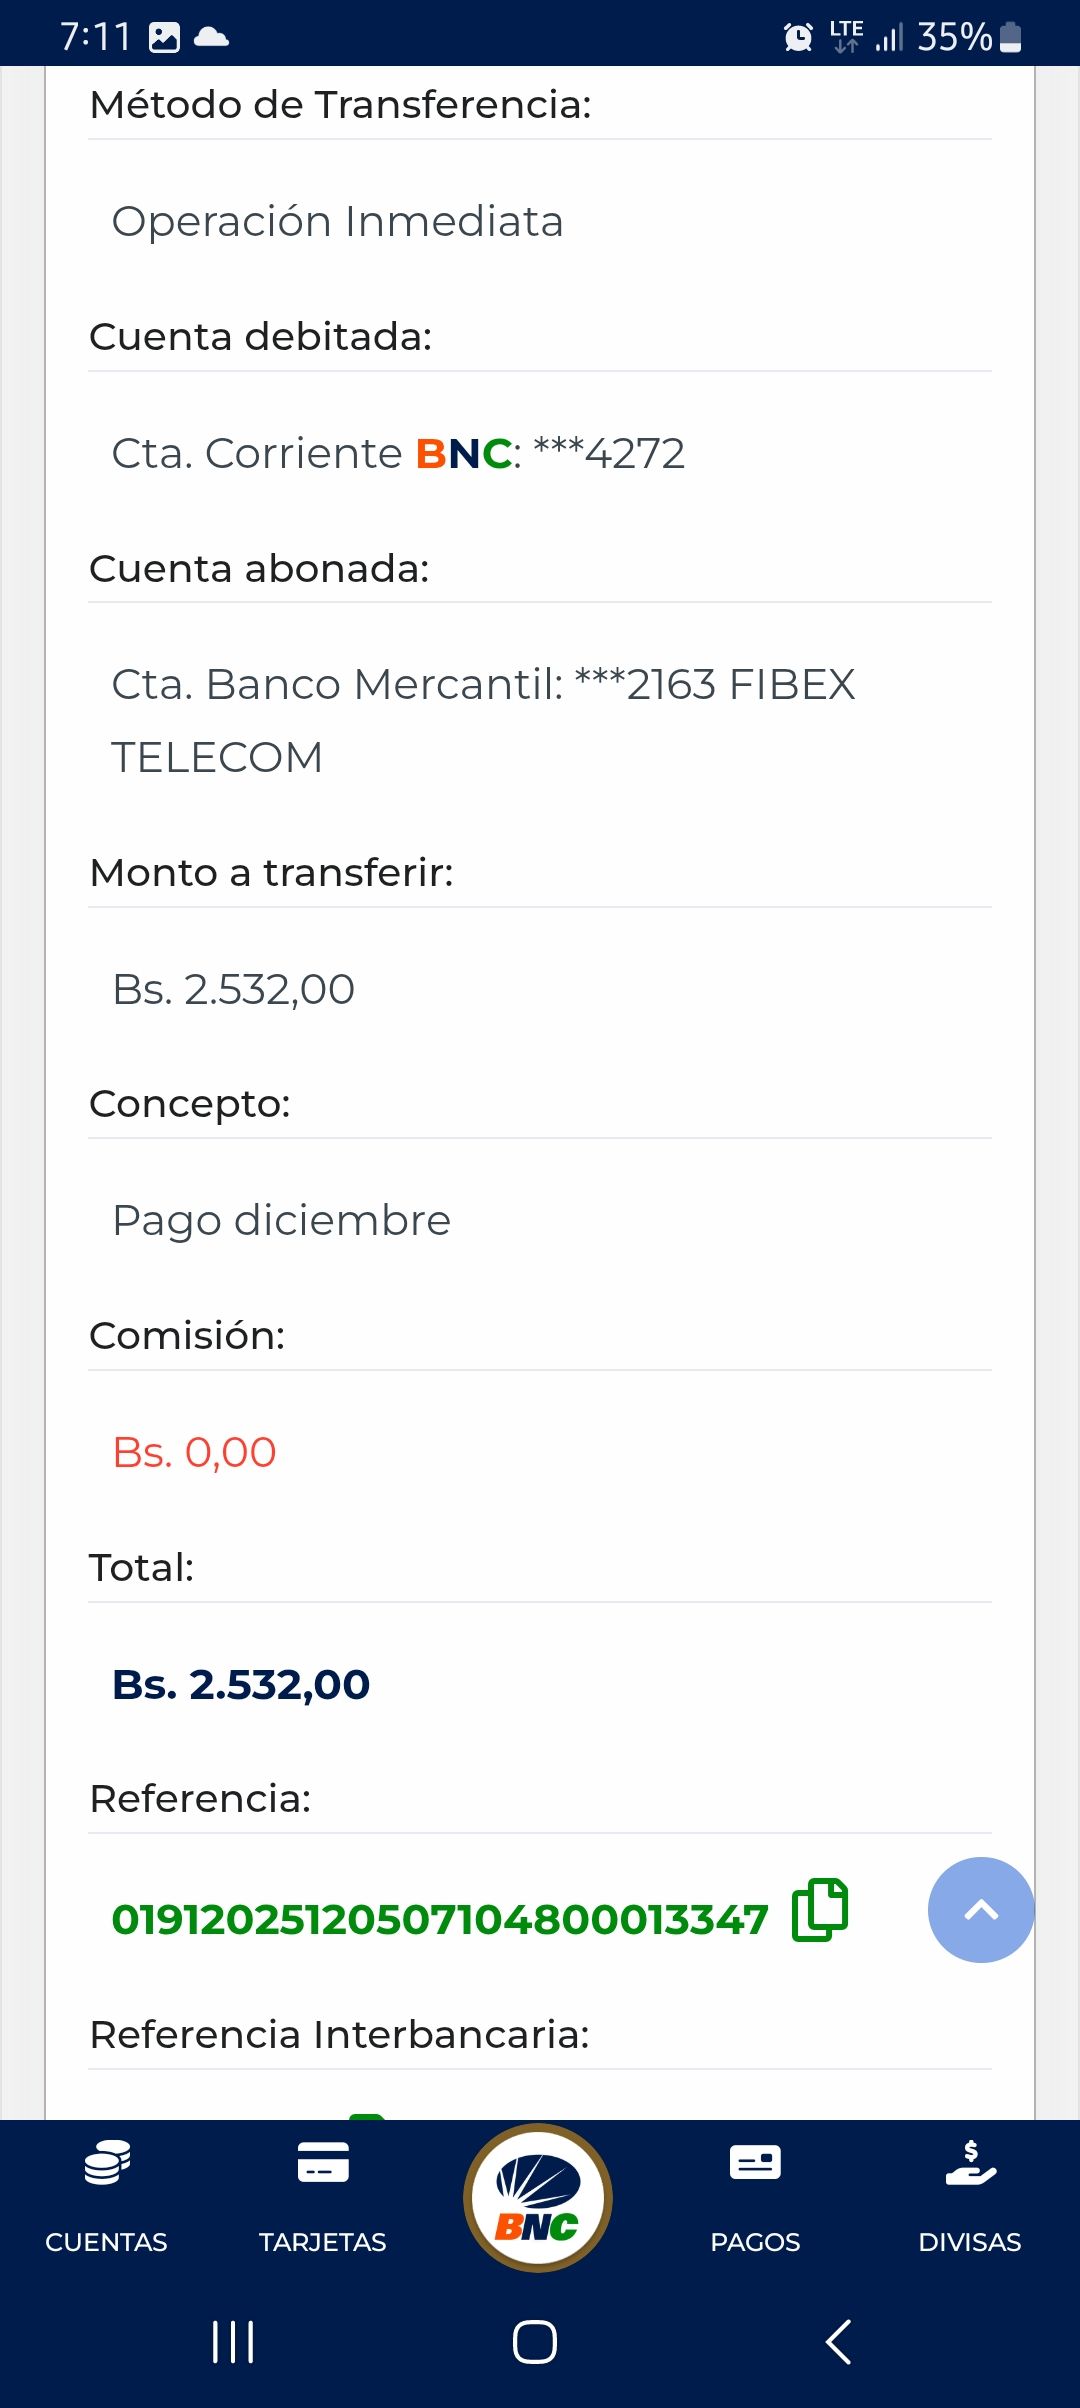This screenshot has height=2408, width=1080.
Task: Tap the red commission amount Bs. 0,00
Action: coord(194,1452)
